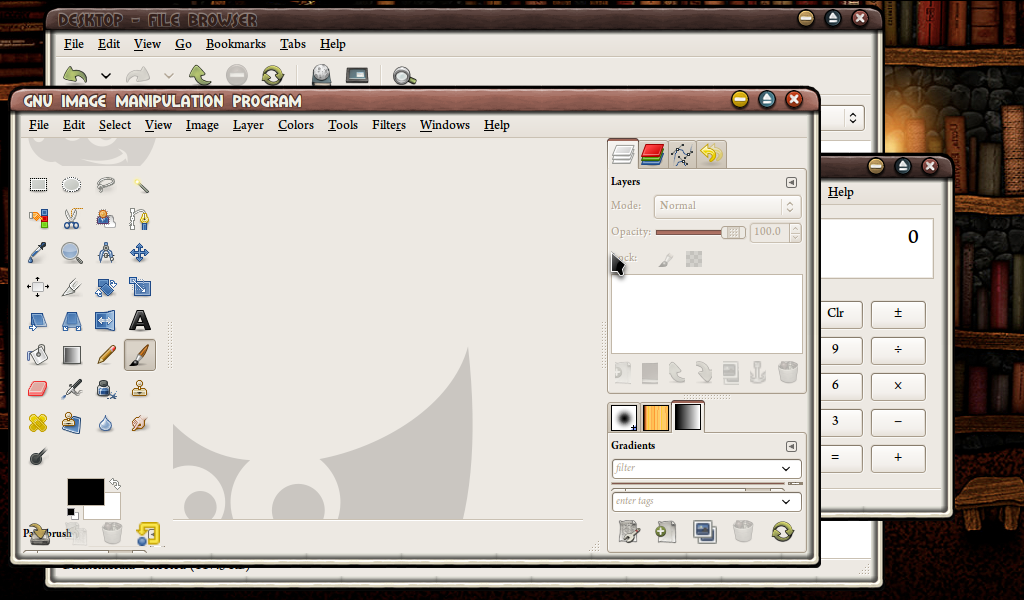Screen dimensions: 1024x600
Task: Click the layer Opacity slider
Action: 700,232
